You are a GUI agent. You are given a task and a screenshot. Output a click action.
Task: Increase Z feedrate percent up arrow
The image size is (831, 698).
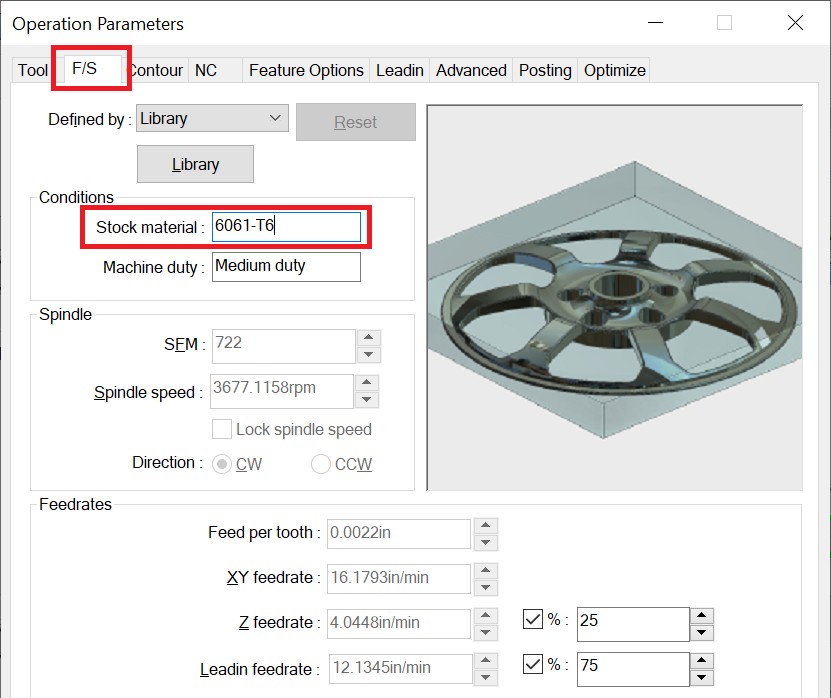(702, 615)
